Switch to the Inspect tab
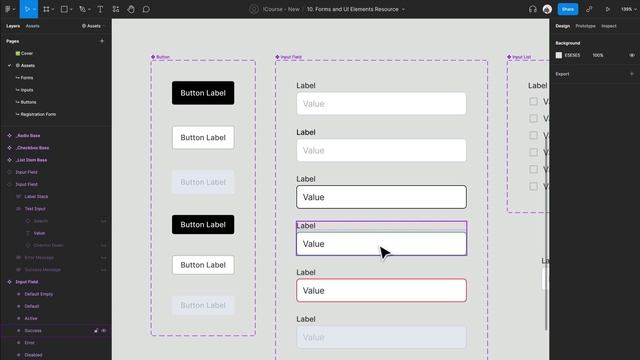Viewport: 640px width, 360px height. point(609,26)
